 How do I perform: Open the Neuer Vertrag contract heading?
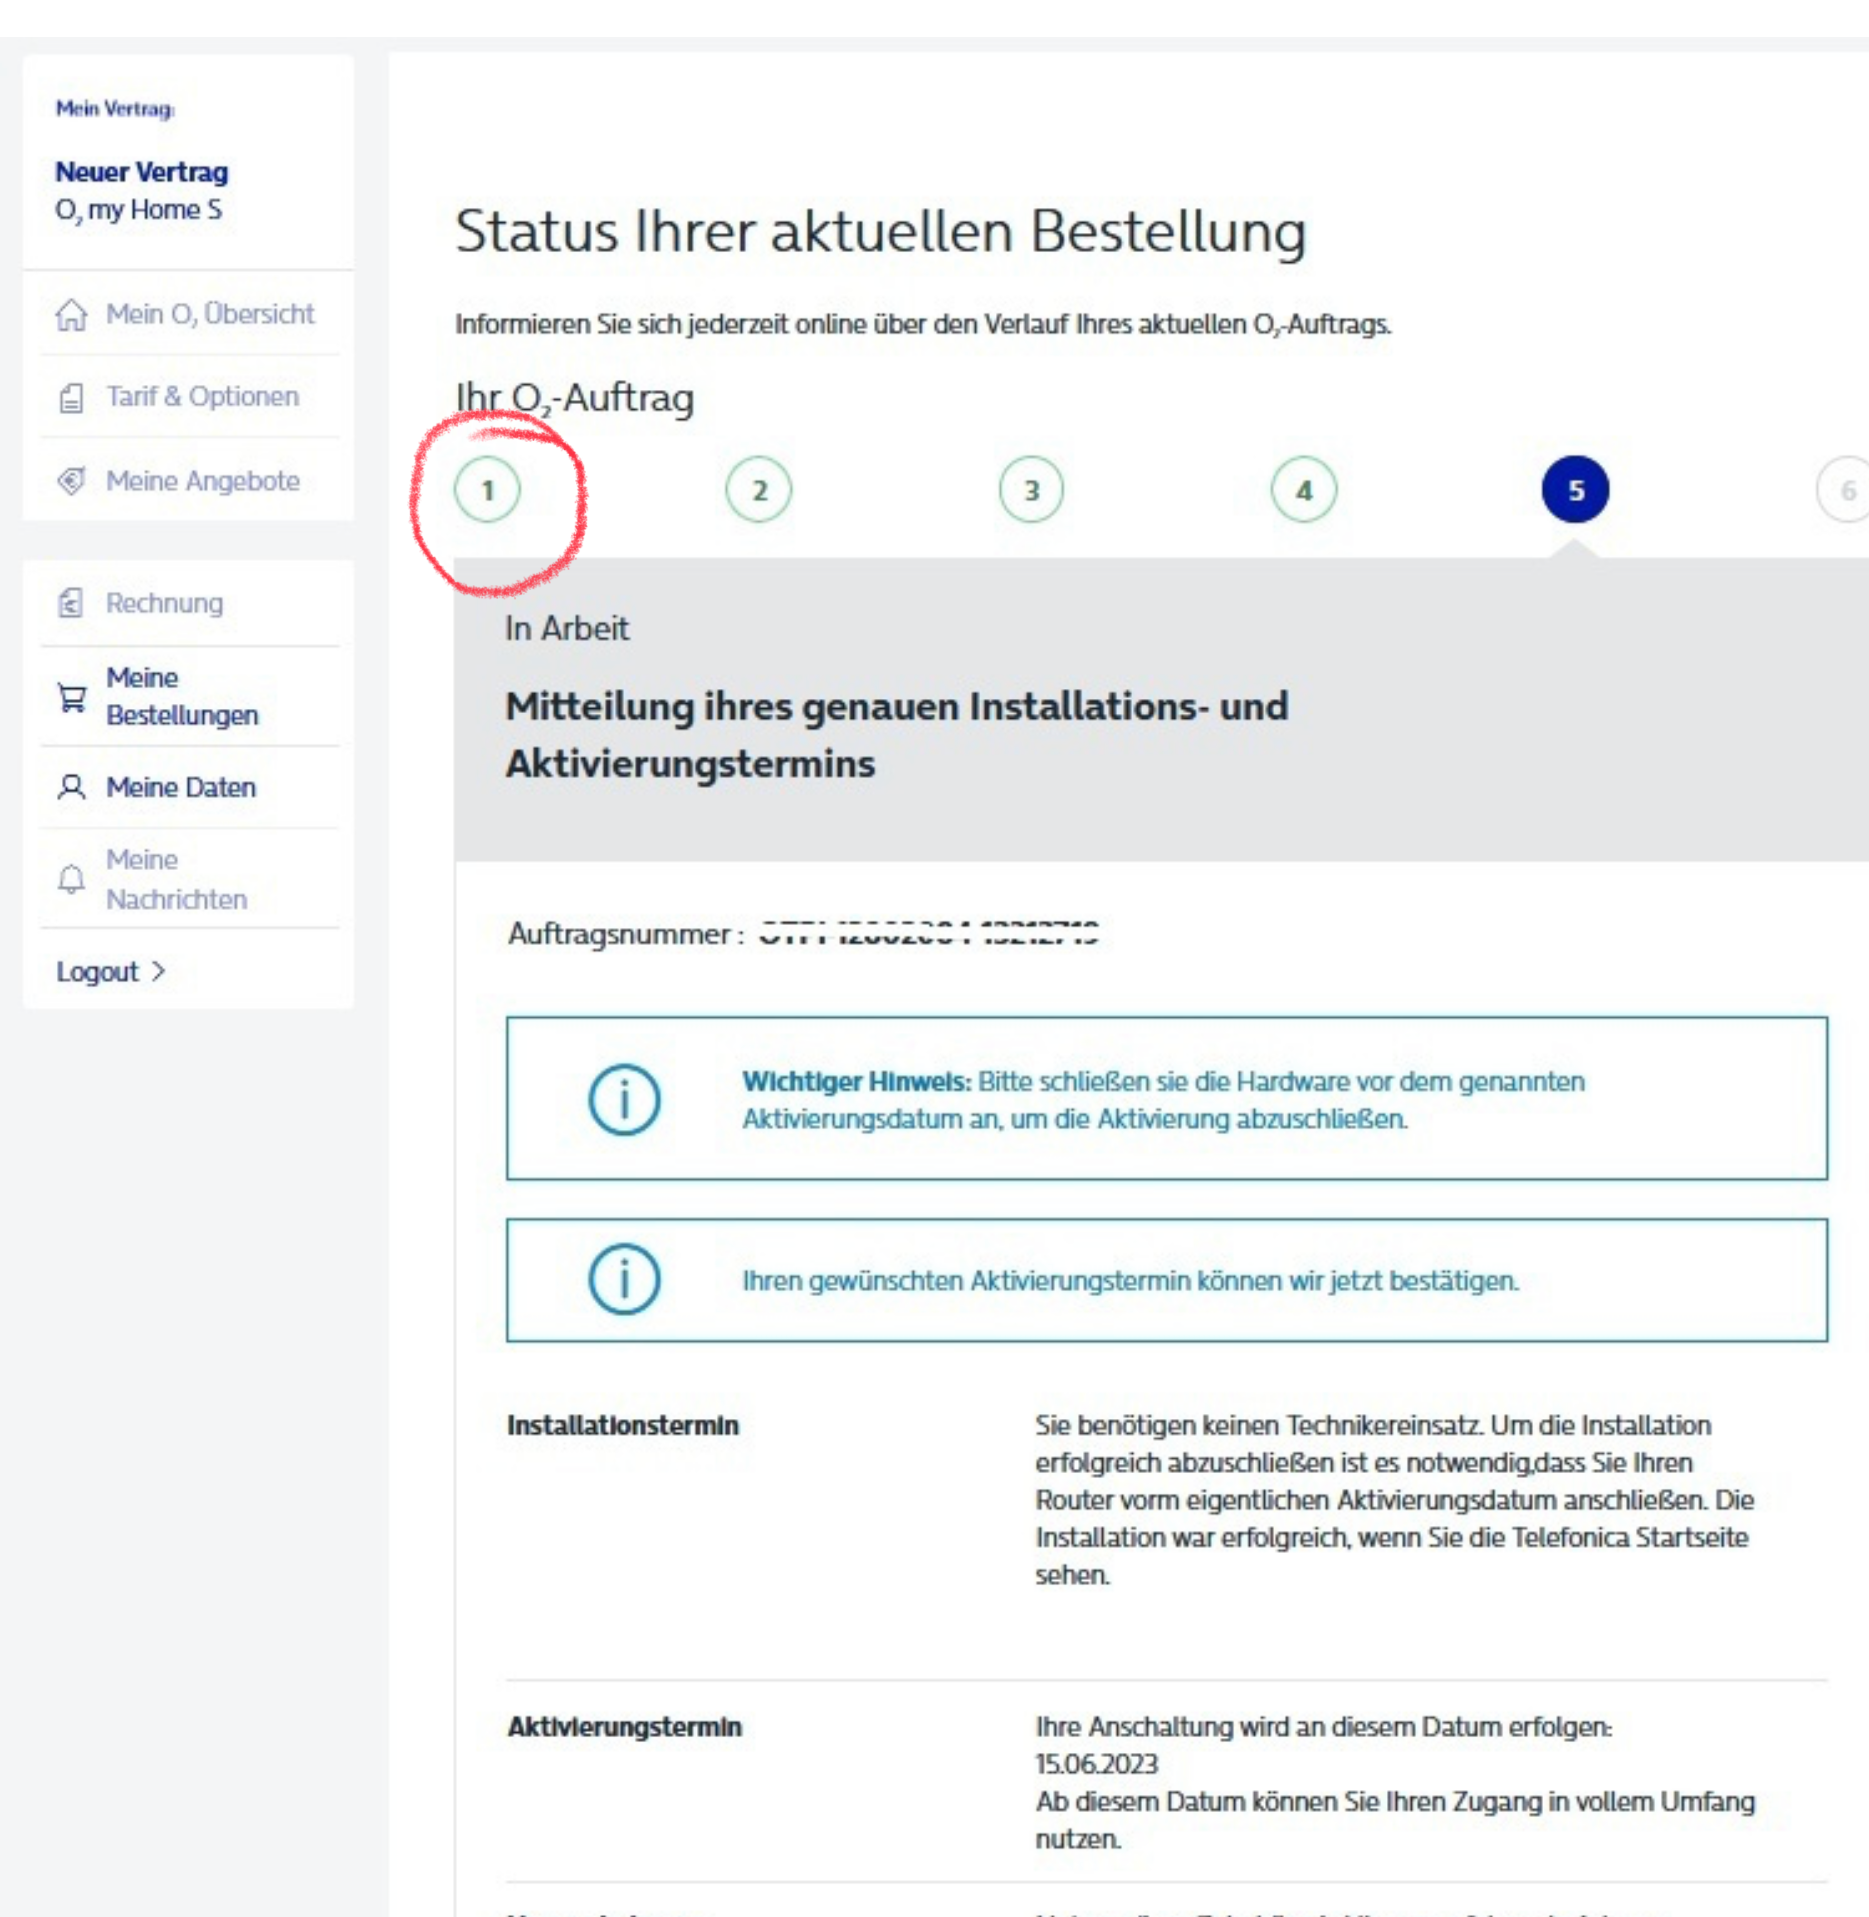(x=141, y=172)
